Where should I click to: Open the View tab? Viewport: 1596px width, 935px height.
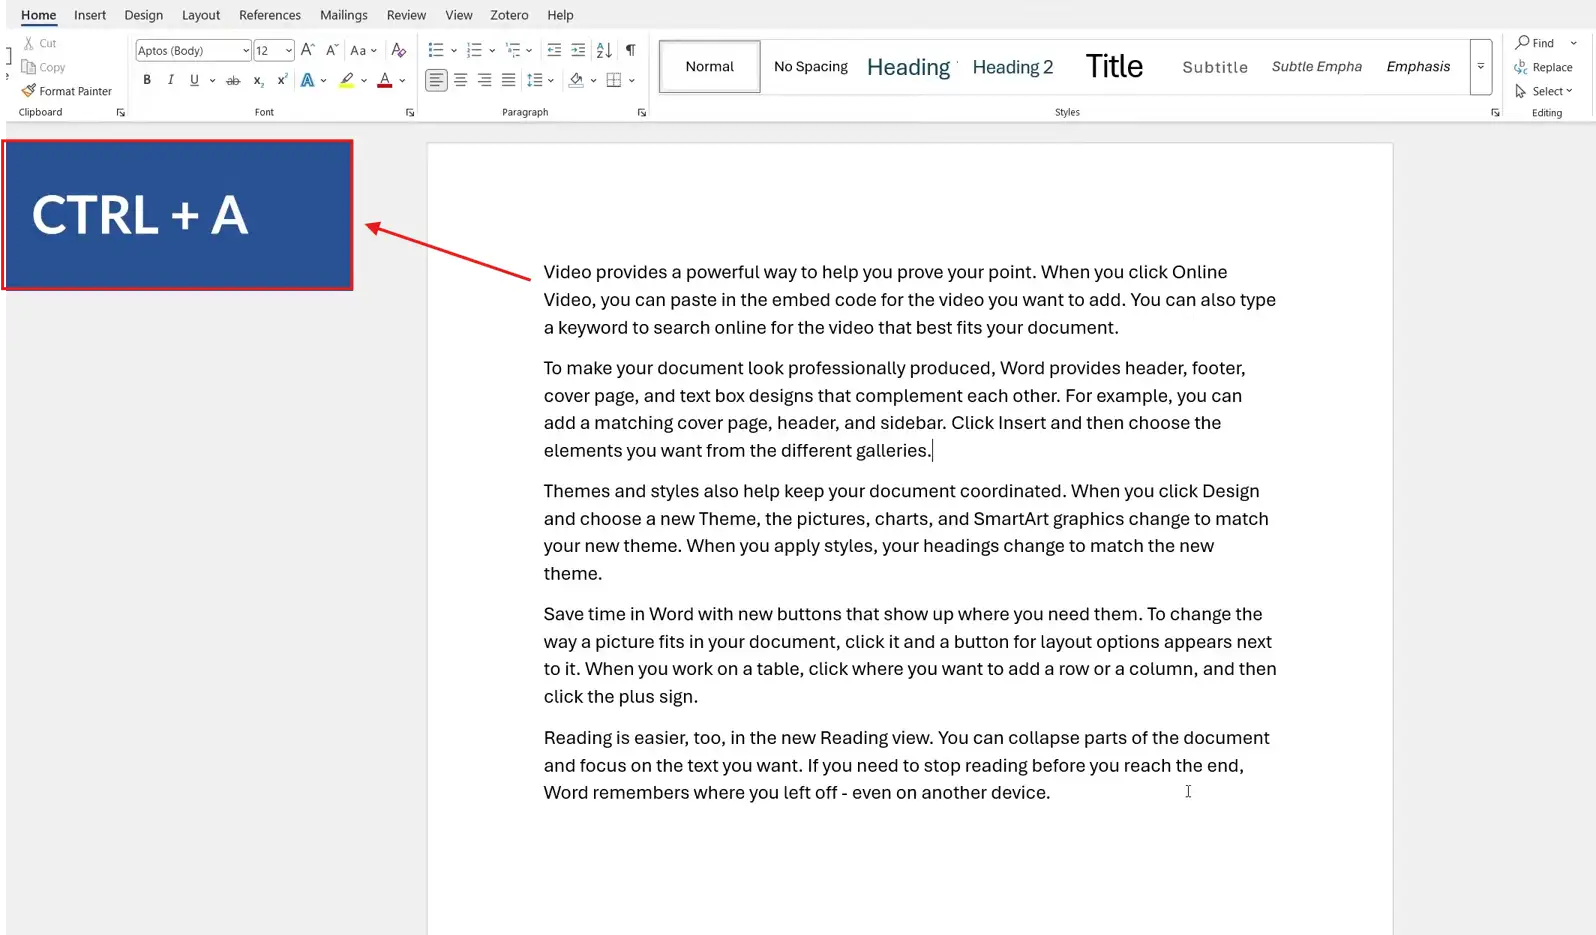coord(459,15)
